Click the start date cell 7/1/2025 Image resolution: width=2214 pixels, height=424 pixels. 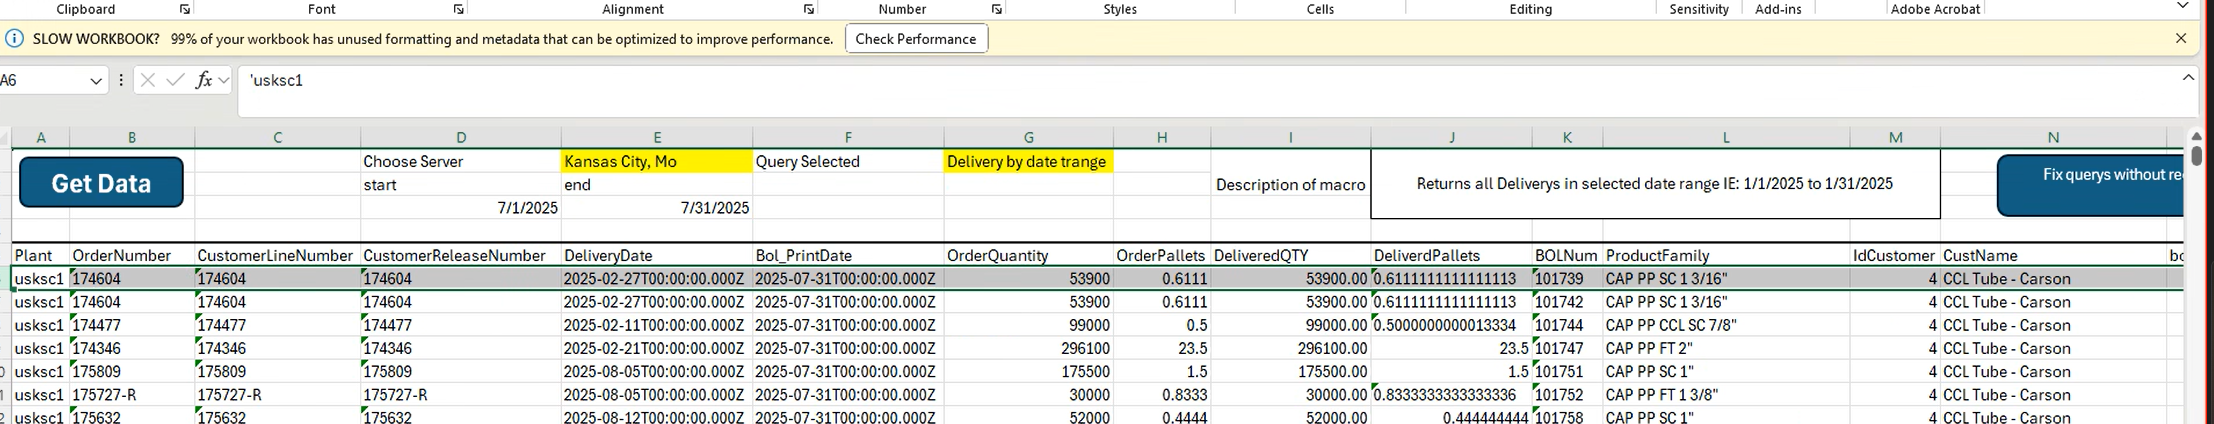(460, 208)
